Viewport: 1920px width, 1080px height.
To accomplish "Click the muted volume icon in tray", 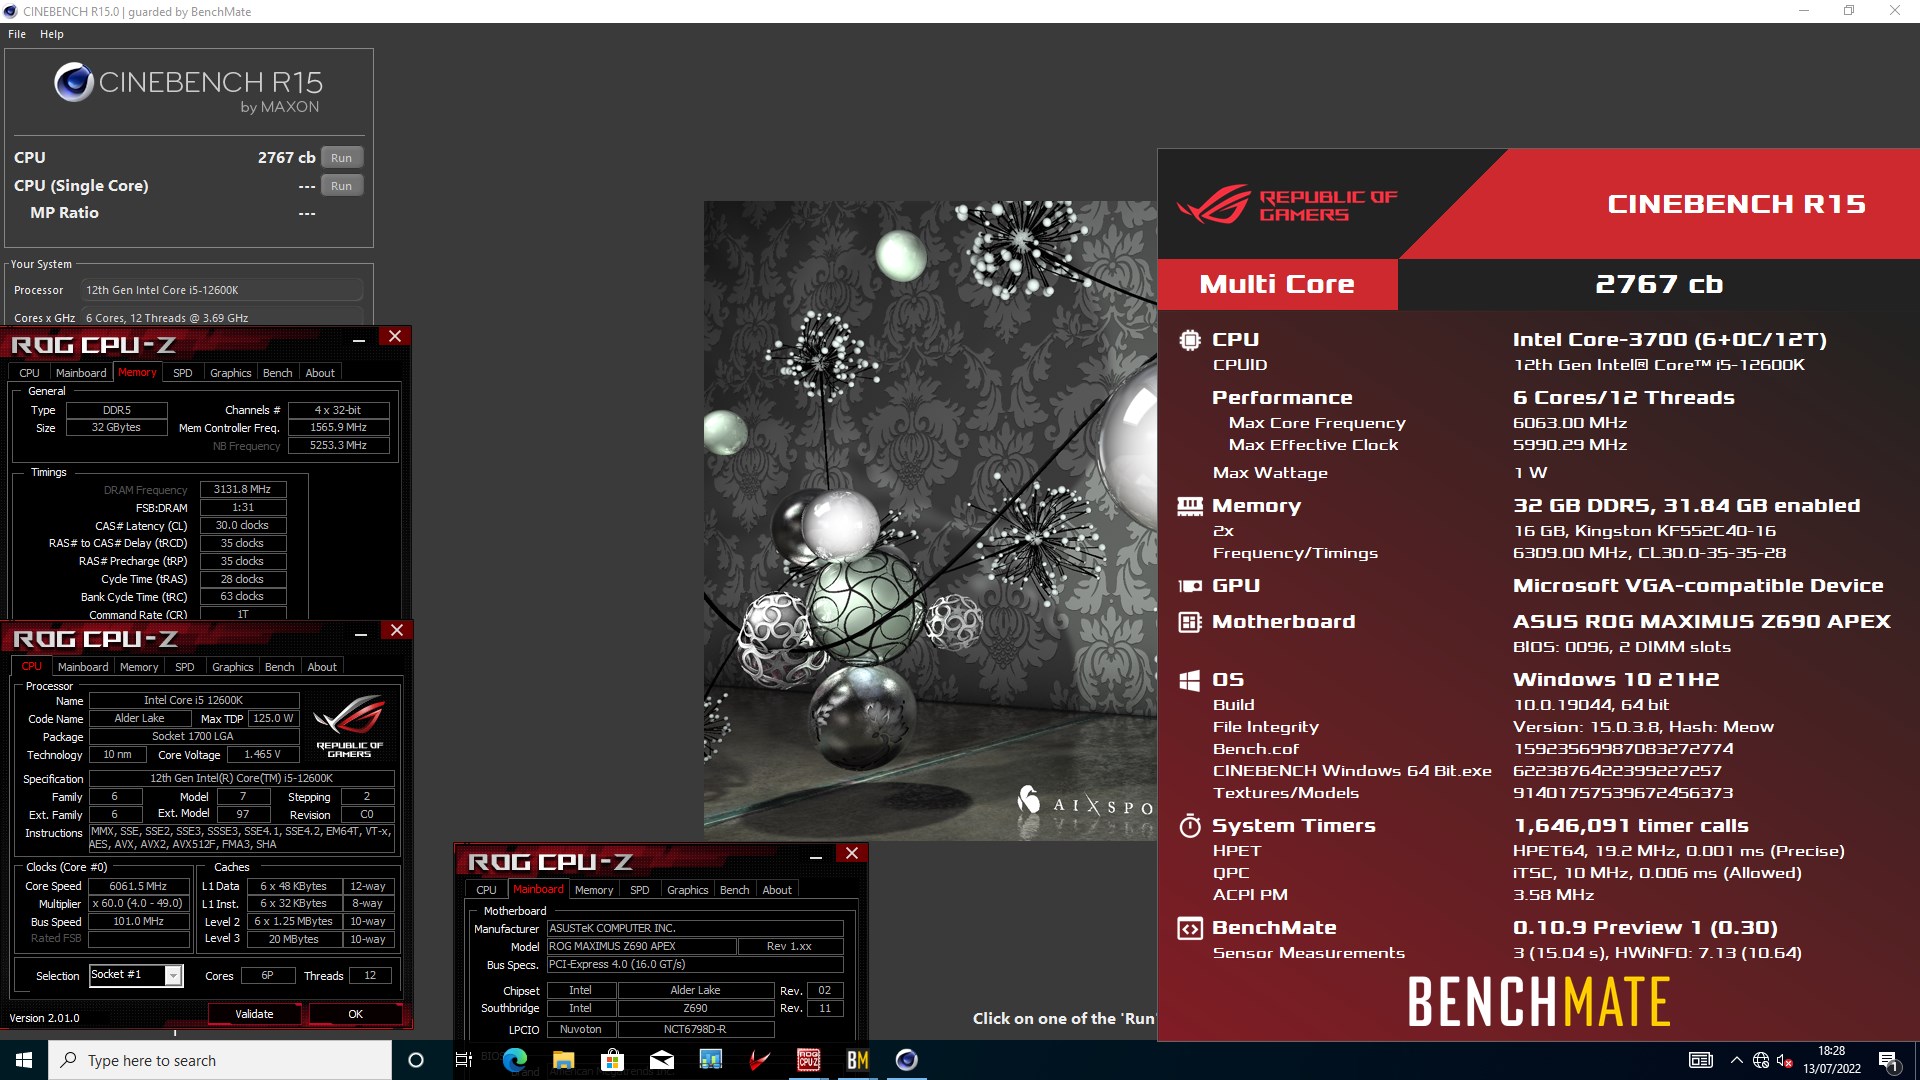I will (x=1785, y=1060).
